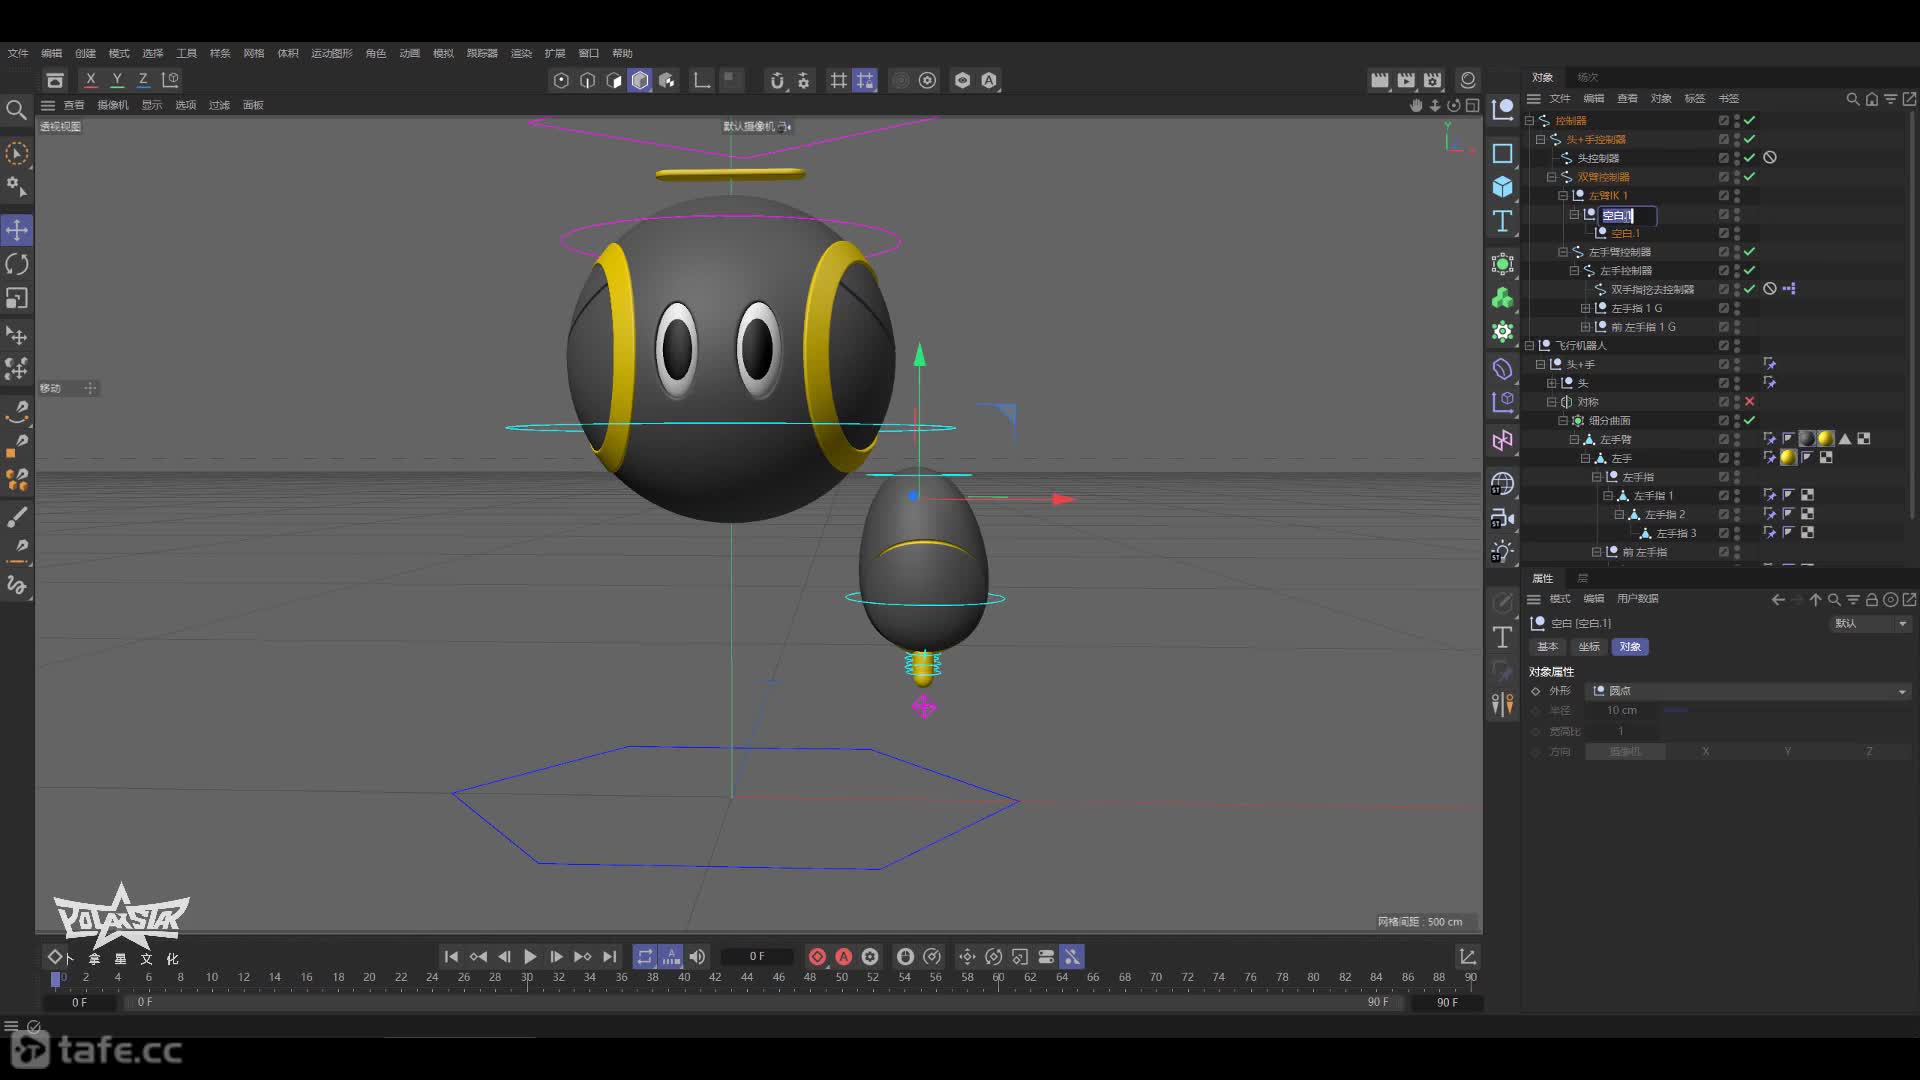This screenshot has height=1080, width=1920.
Task: Click the highlighted model mode cube icon
Action: pos(640,80)
